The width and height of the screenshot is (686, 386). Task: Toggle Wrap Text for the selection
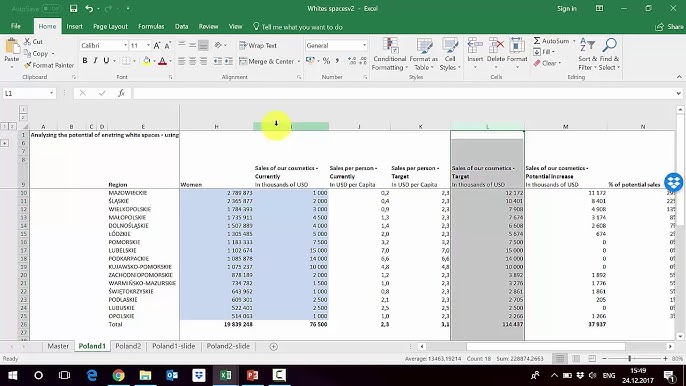[258, 46]
